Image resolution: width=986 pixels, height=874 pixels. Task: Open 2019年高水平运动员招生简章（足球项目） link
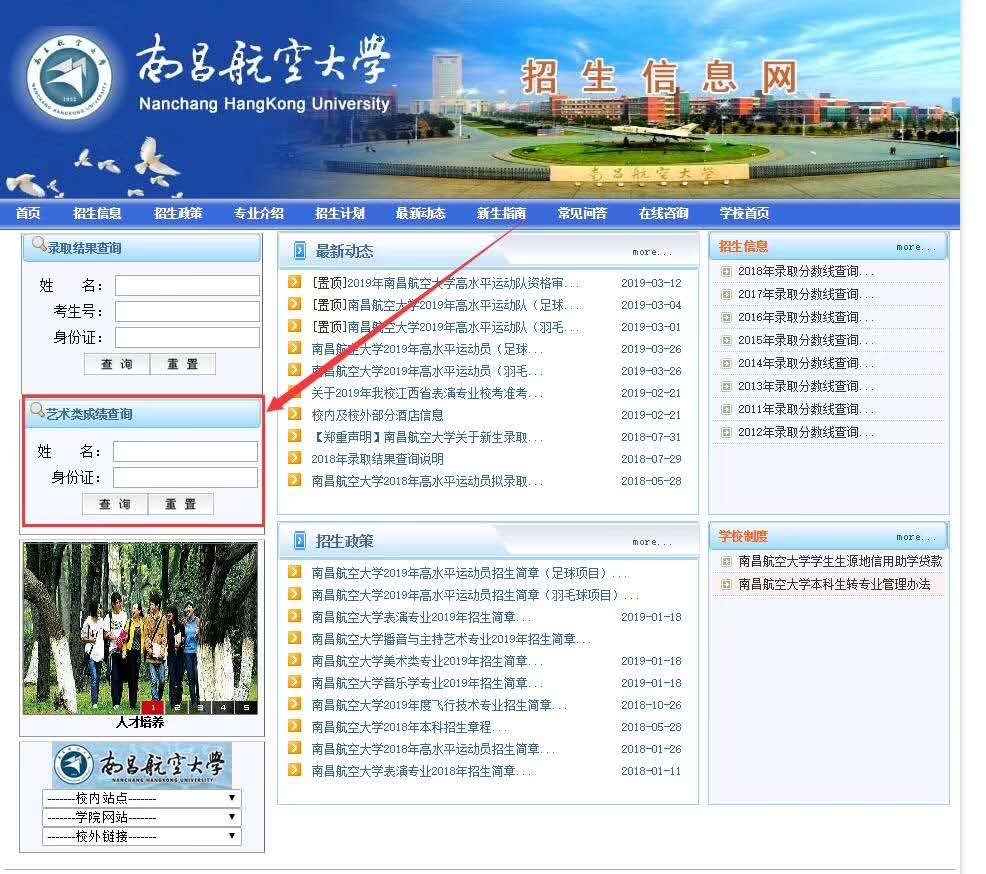[x=470, y=573]
